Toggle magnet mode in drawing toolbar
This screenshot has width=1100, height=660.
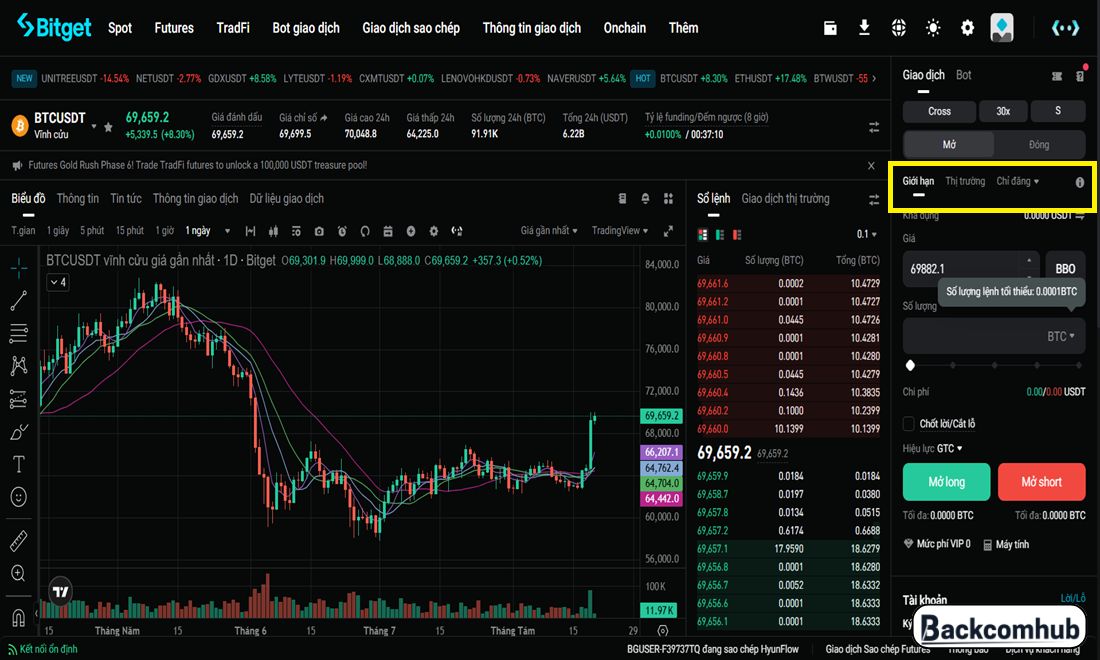(x=19, y=617)
